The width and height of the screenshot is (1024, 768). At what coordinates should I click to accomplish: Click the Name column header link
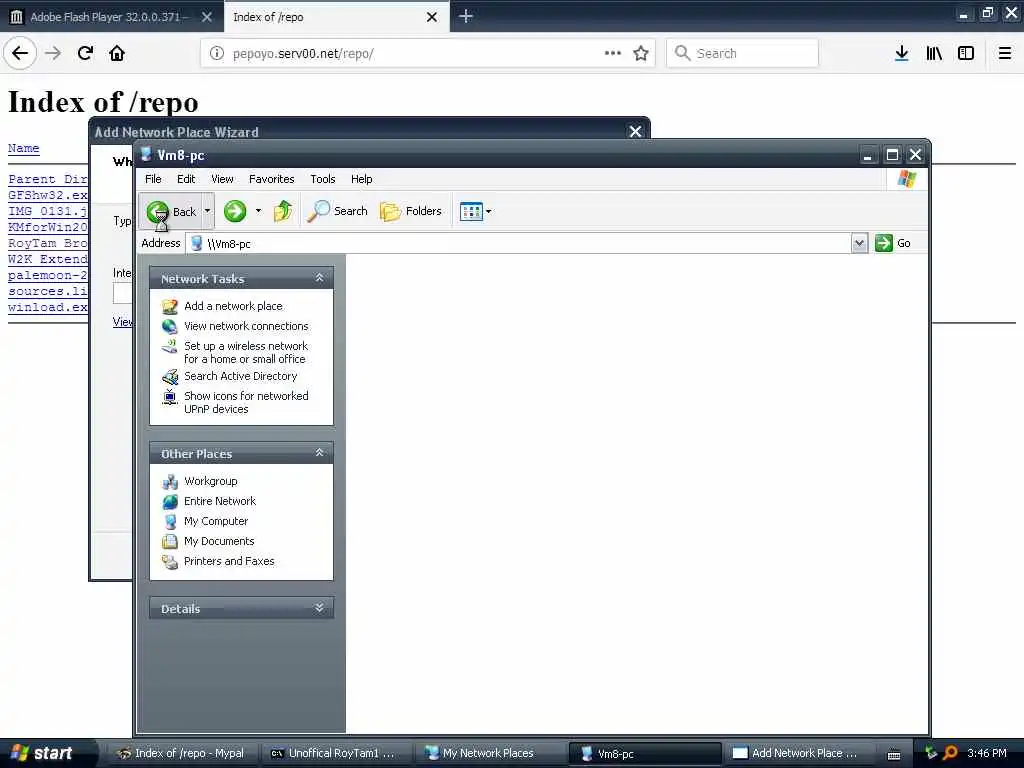[24, 148]
